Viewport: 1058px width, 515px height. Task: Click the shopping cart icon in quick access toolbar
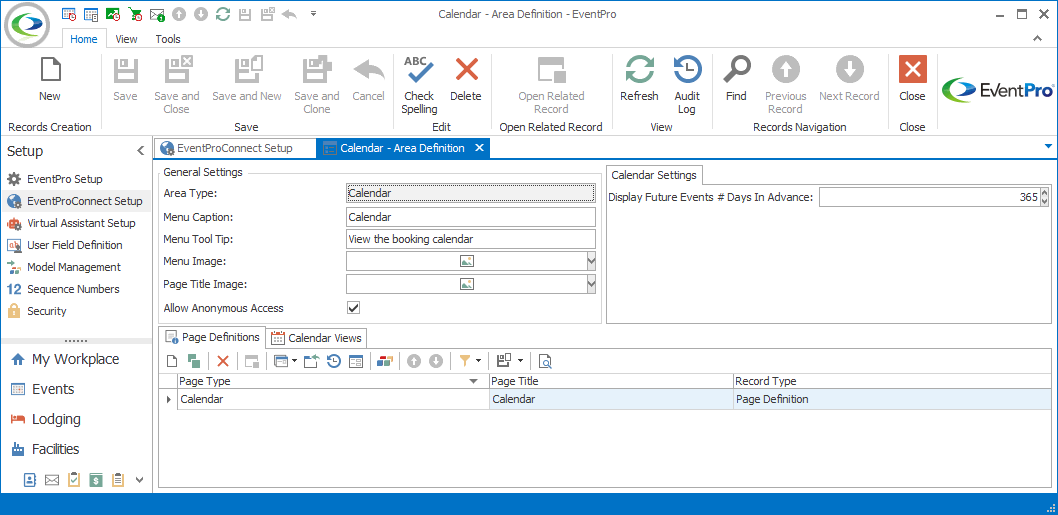136,13
